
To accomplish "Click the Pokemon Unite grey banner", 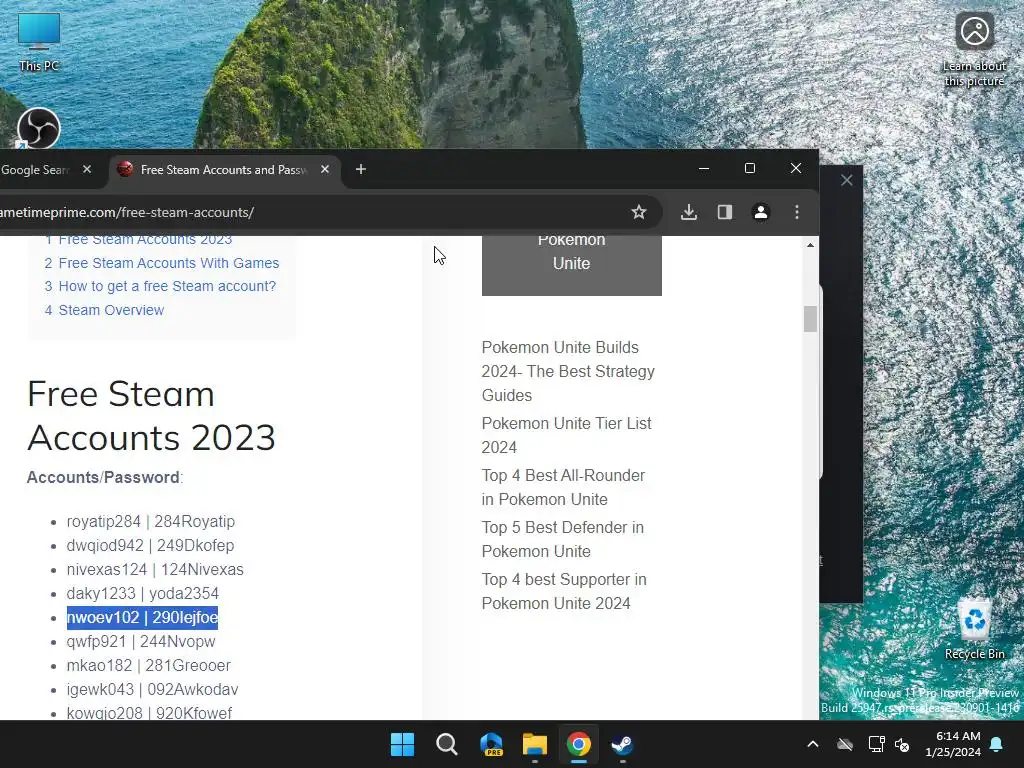I will point(571,264).
